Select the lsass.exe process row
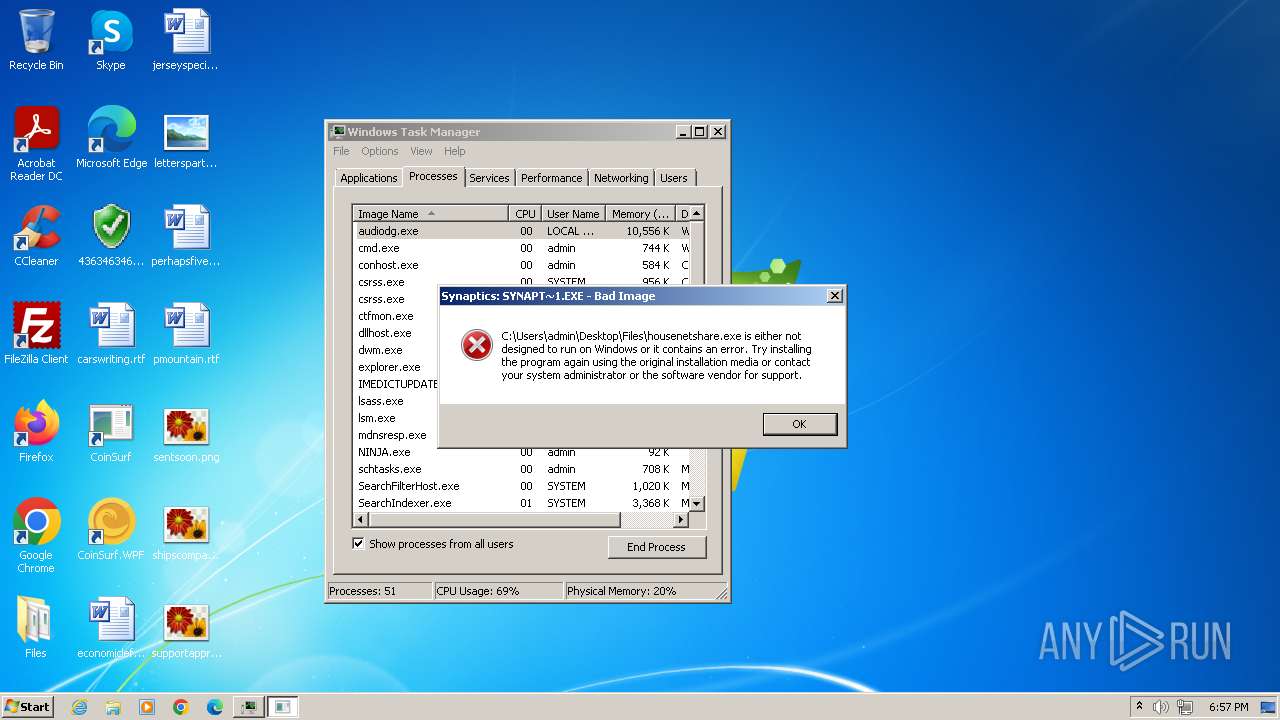The image size is (1280, 720). tap(396, 401)
